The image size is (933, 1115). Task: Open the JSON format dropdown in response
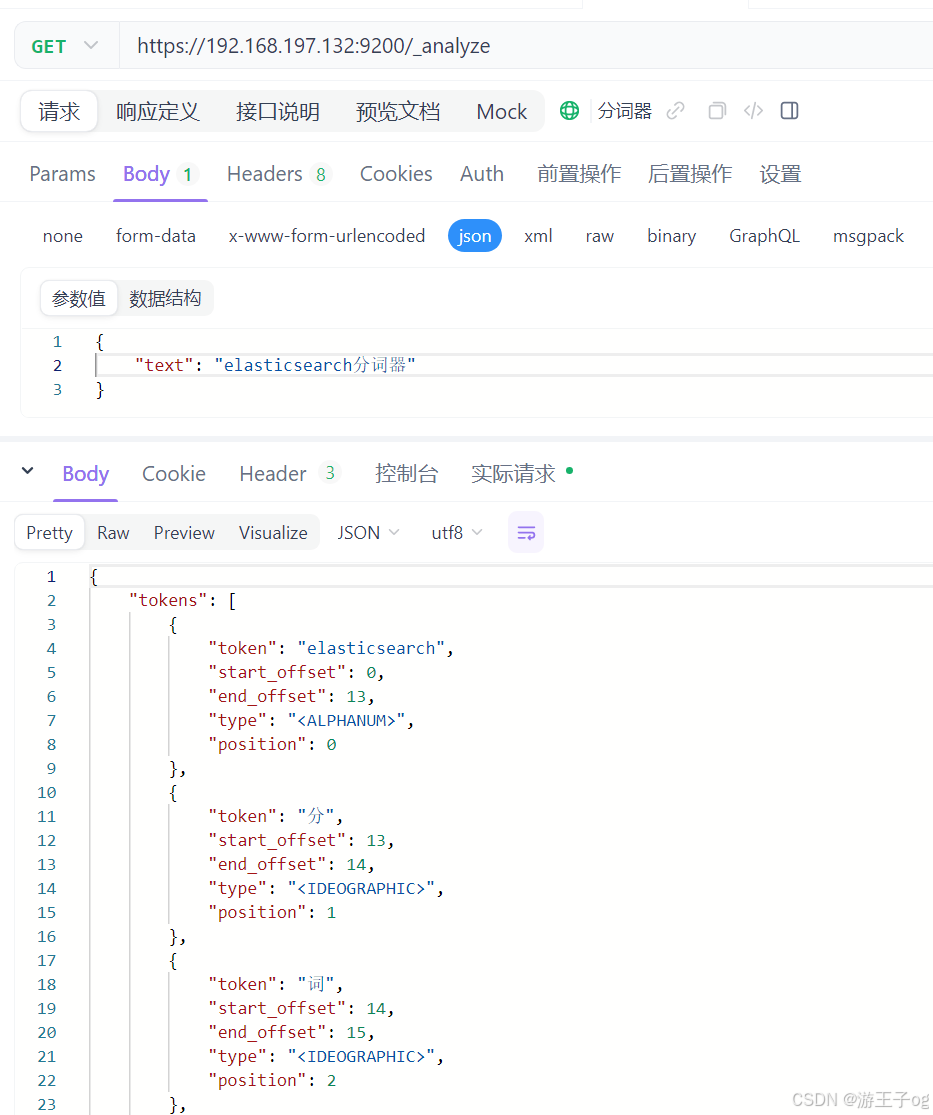click(x=368, y=532)
